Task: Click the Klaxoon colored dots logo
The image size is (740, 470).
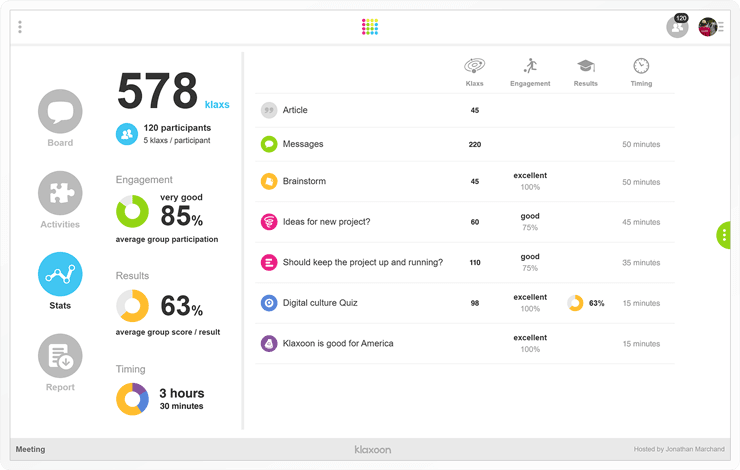Action: click(x=370, y=27)
